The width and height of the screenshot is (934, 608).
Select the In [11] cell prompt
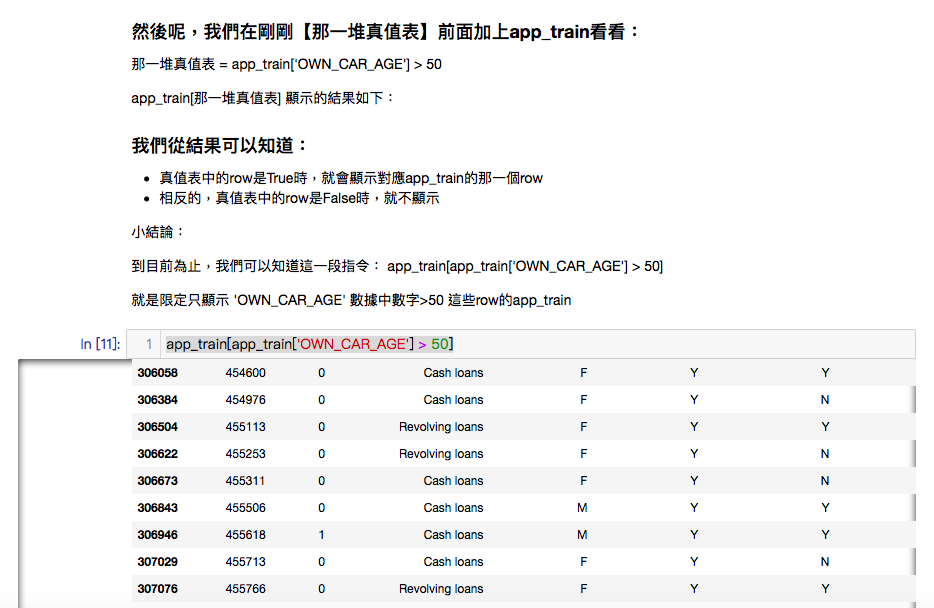coord(100,344)
